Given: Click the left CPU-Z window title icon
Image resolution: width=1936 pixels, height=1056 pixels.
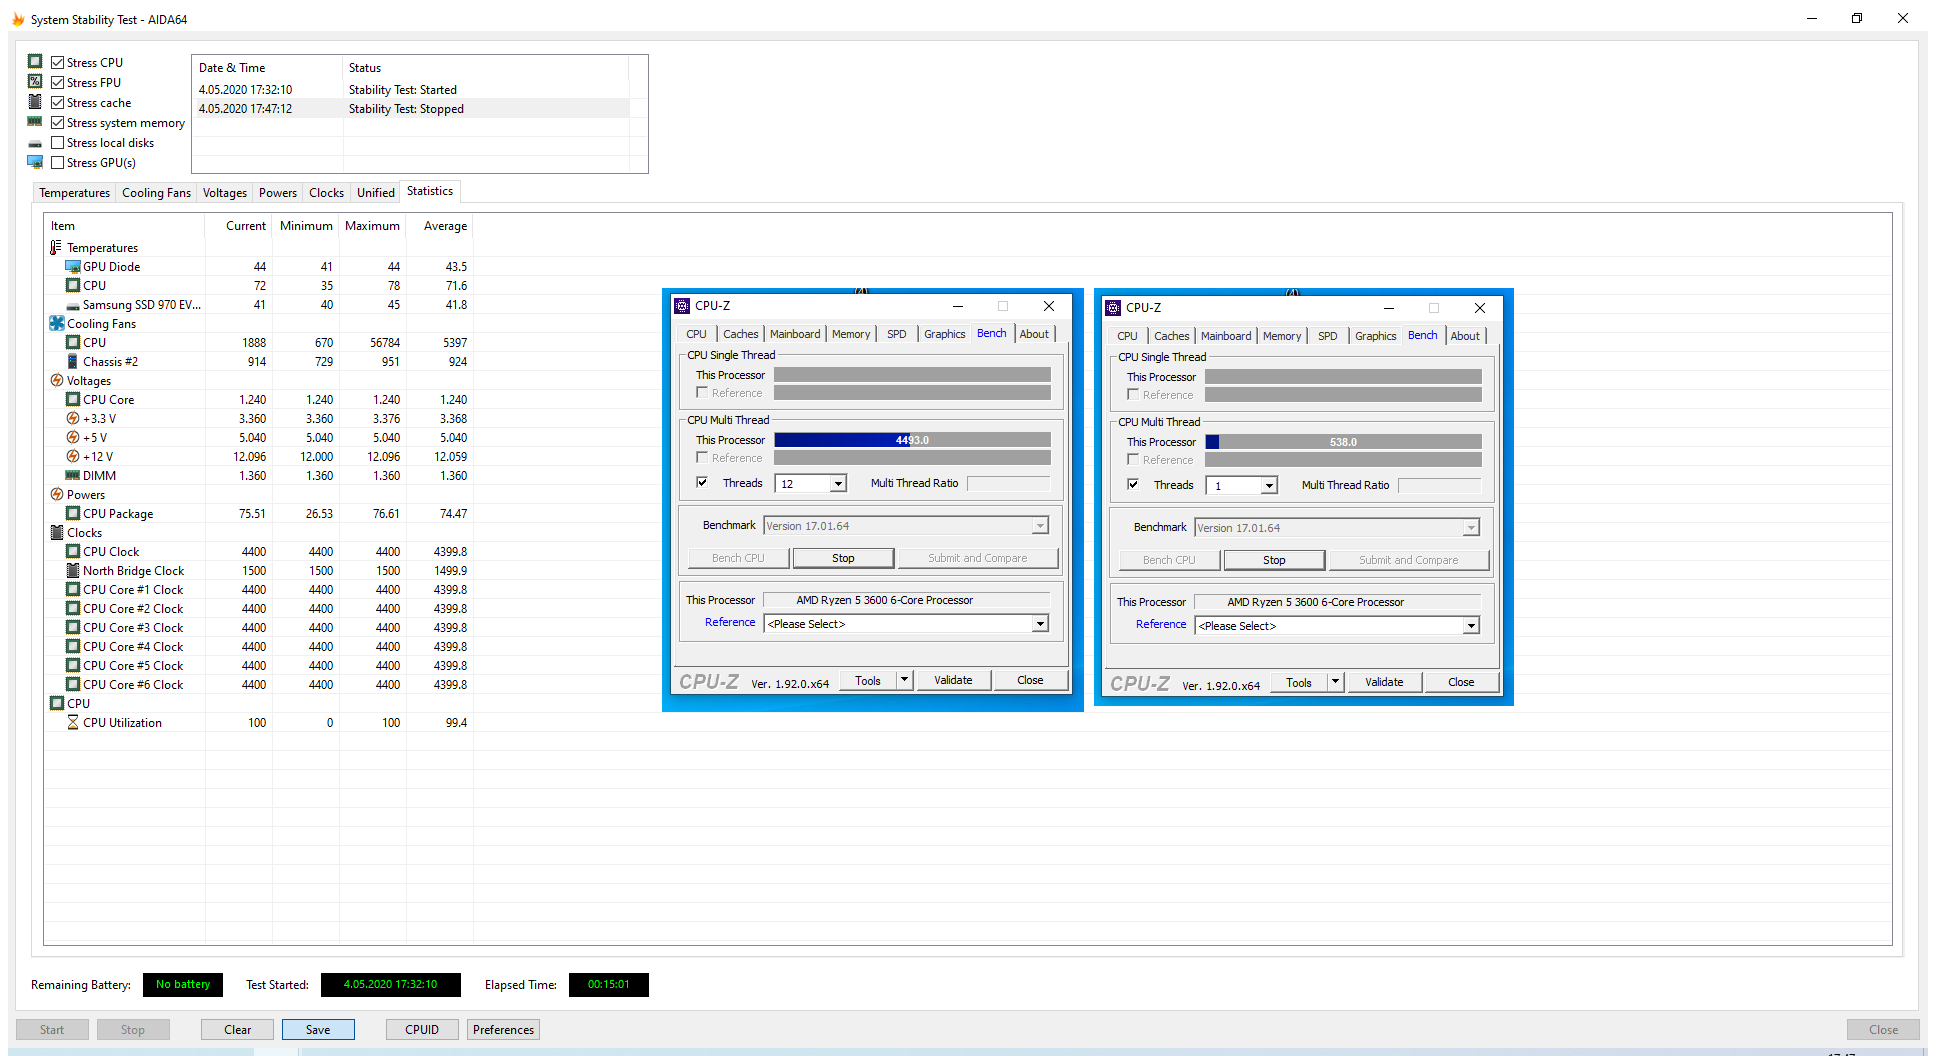Looking at the screenshot, I should coord(682,306).
